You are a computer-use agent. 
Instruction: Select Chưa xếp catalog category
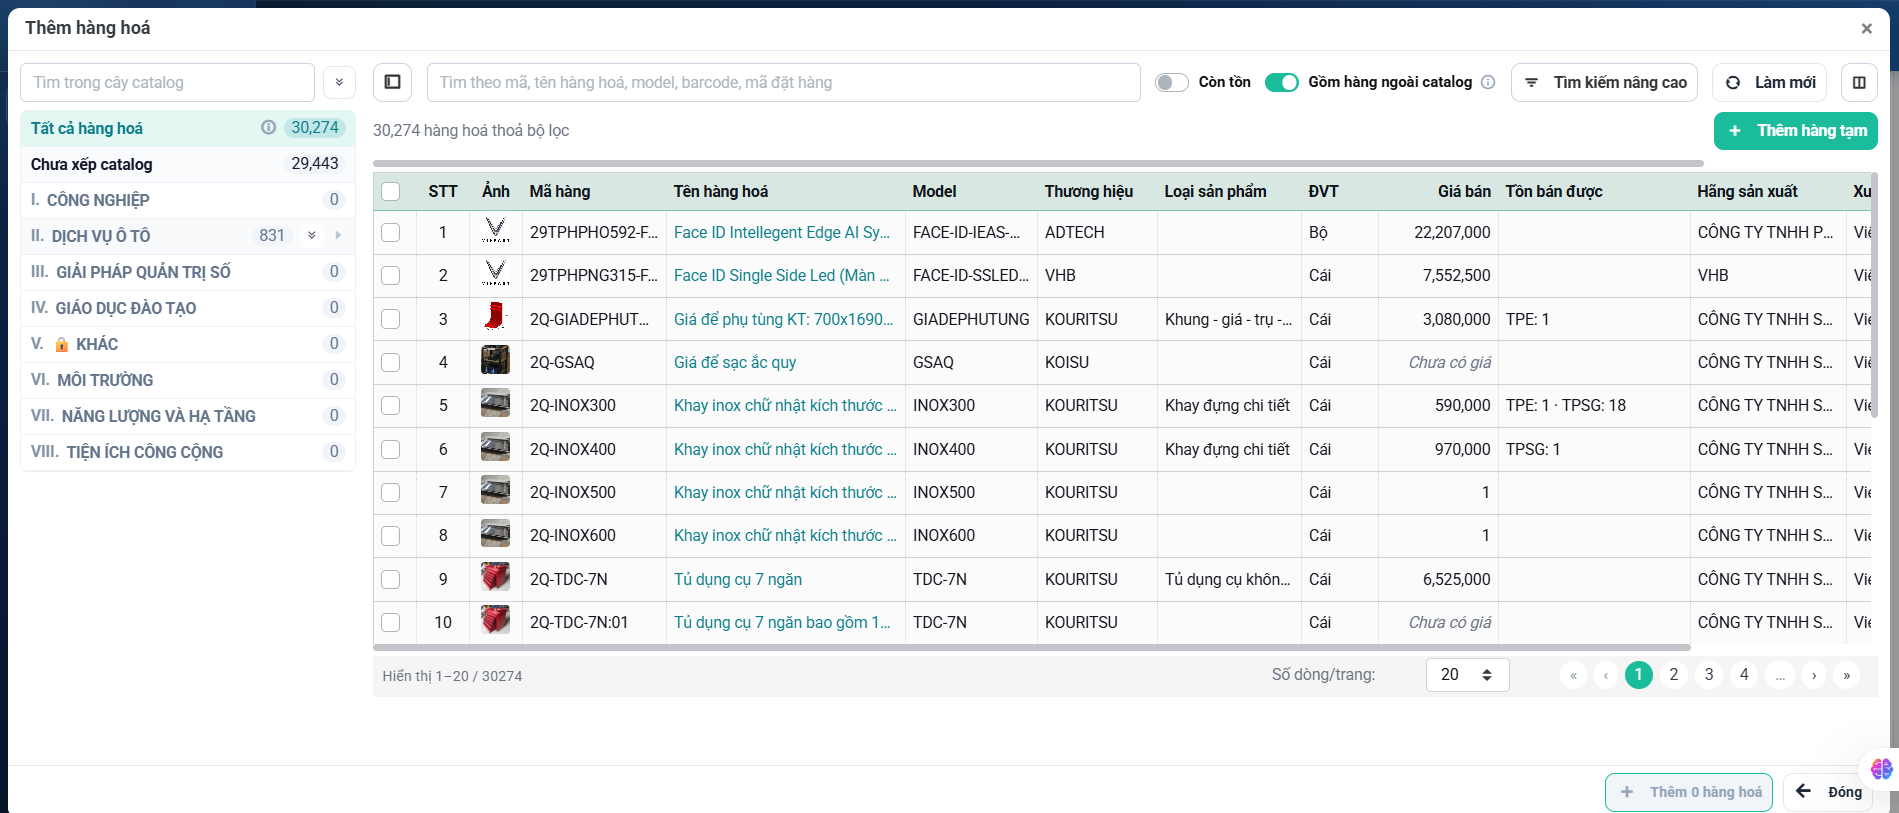188,164
